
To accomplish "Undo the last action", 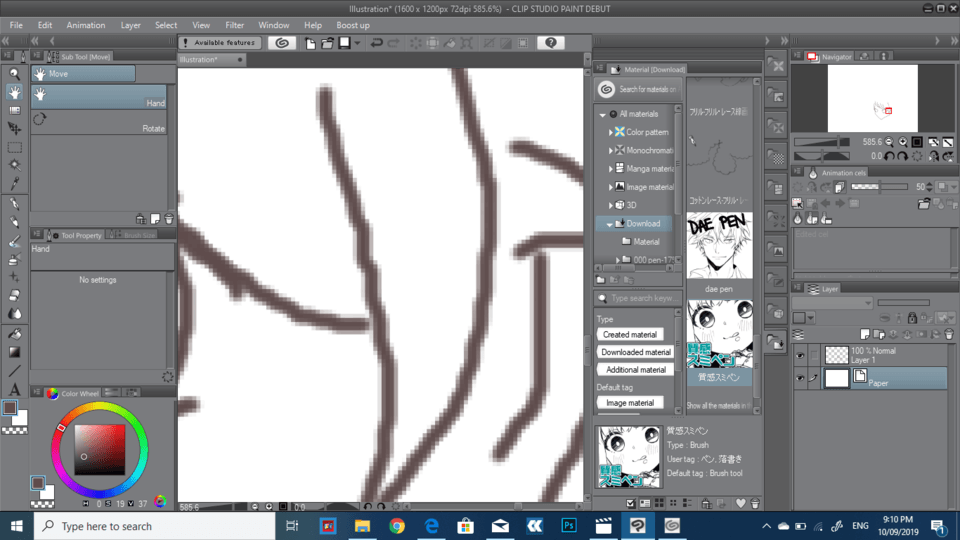I will tap(377, 43).
